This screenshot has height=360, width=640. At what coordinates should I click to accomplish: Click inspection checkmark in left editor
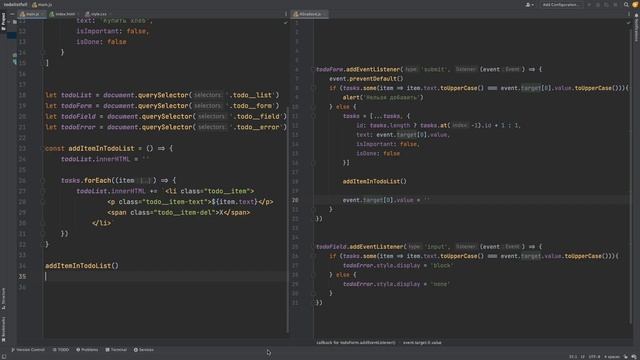click(x=285, y=23)
